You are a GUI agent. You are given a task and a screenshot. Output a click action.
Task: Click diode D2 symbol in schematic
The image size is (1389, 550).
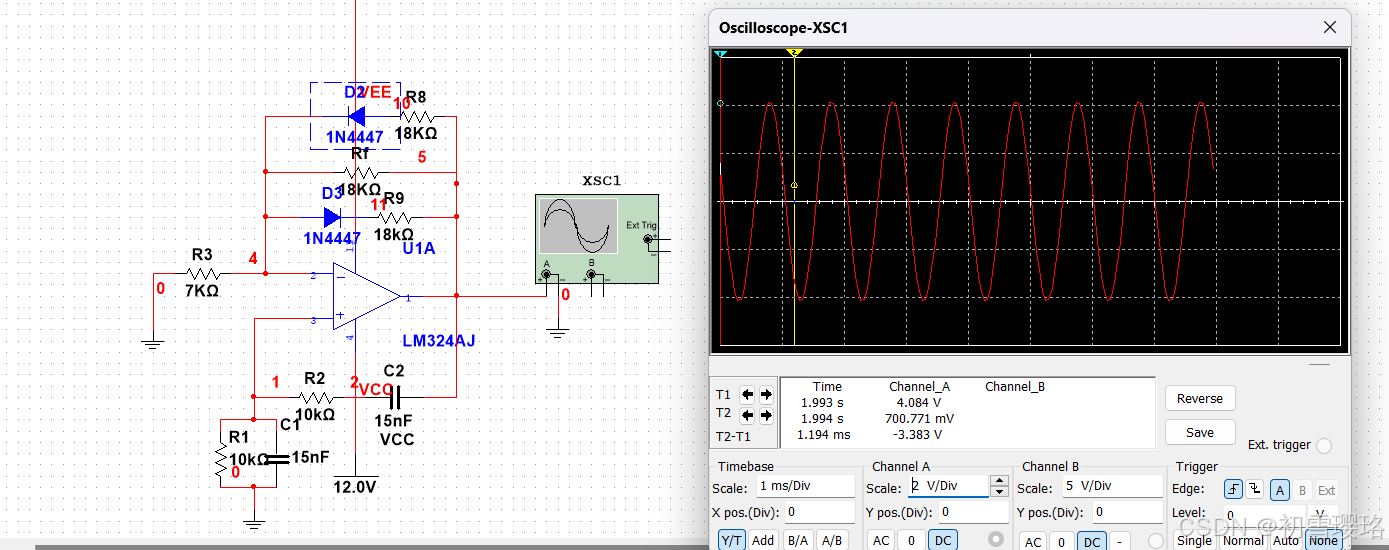tap(356, 118)
